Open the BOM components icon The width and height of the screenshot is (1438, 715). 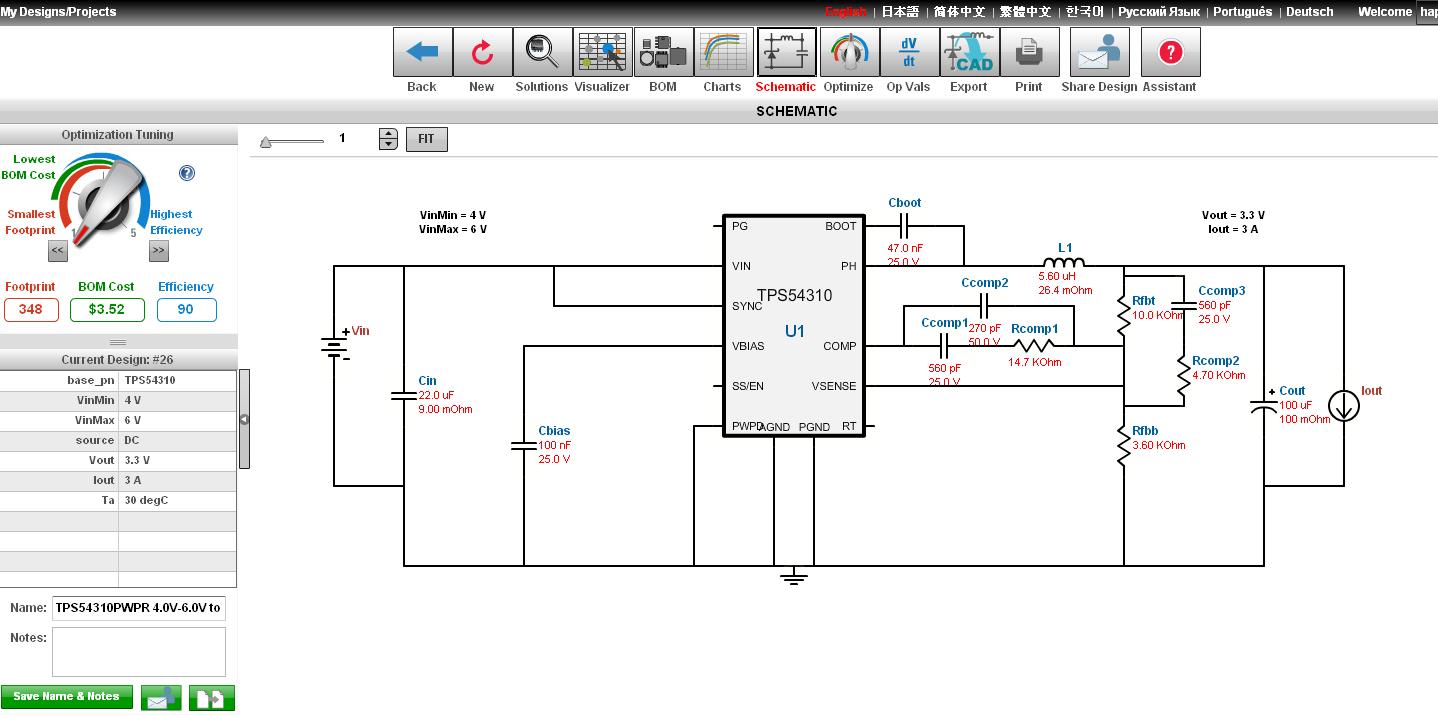[x=663, y=52]
